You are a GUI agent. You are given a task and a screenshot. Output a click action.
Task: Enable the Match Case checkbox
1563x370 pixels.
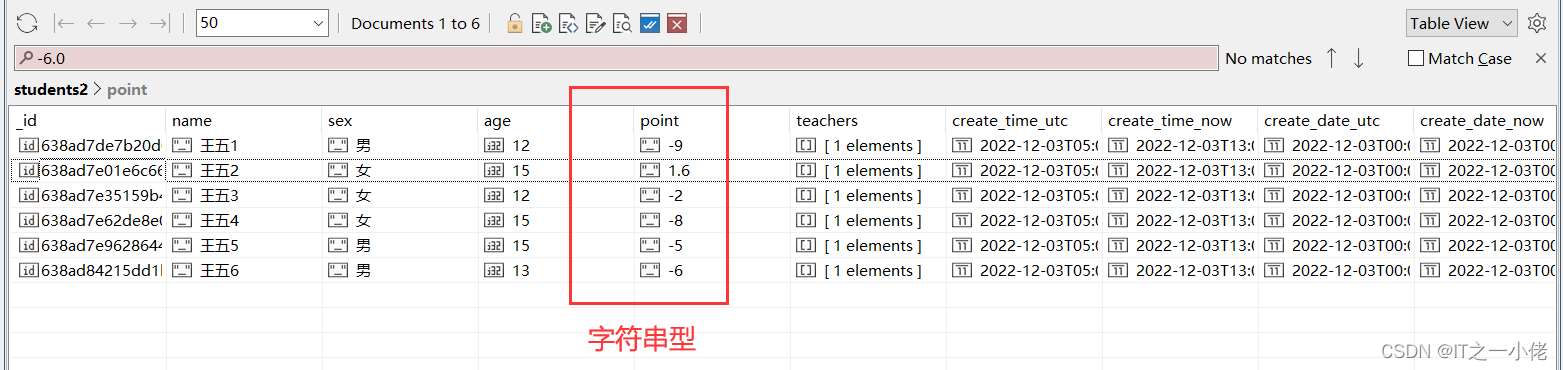(x=1415, y=58)
